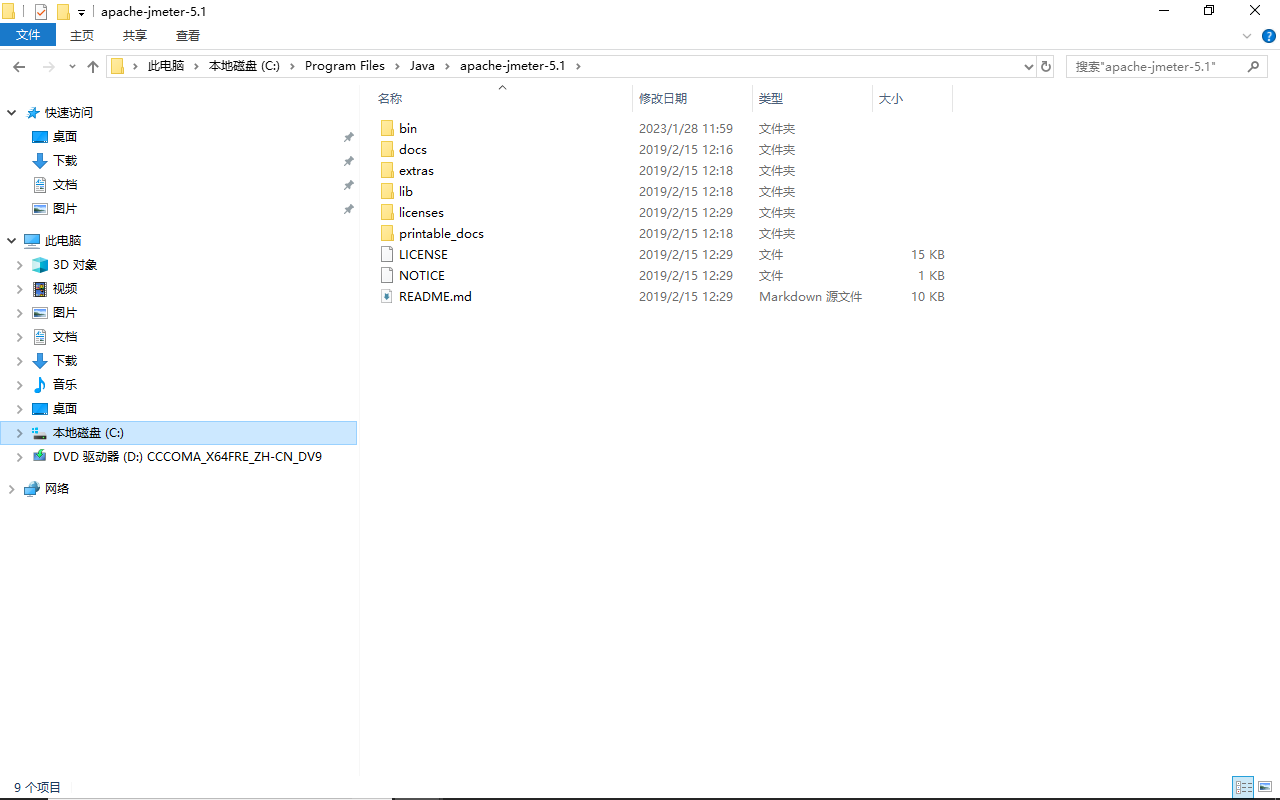Image resolution: width=1280 pixels, height=800 pixels.
Task: Select the NOTICE file icon
Action: click(387, 275)
